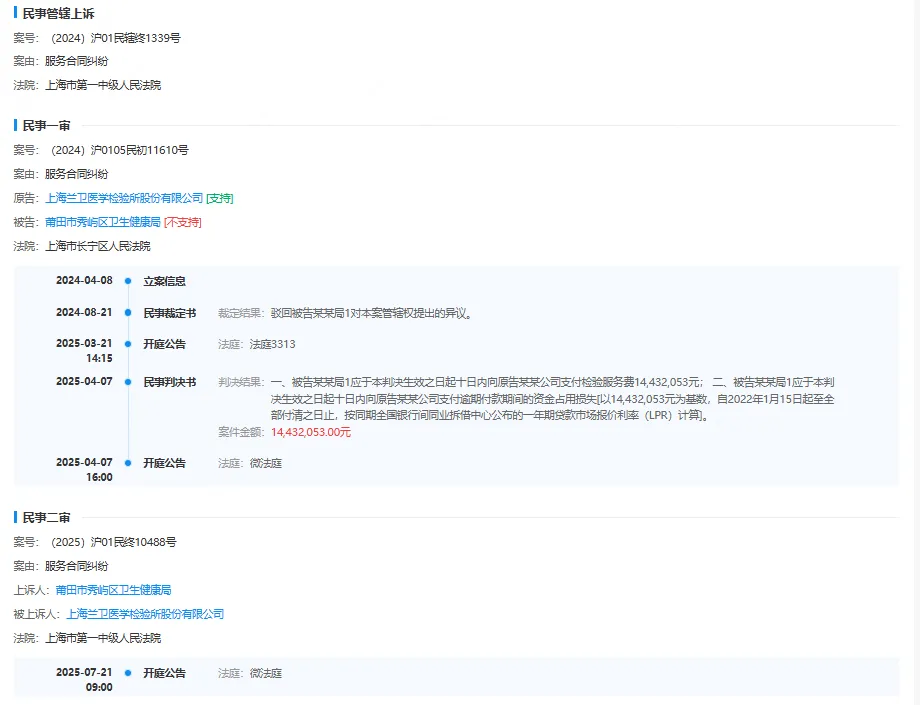Select timeline dot for 2025-04-07 16:00 开庭公告
The image size is (920, 705).
pyautogui.click(x=128, y=463)
